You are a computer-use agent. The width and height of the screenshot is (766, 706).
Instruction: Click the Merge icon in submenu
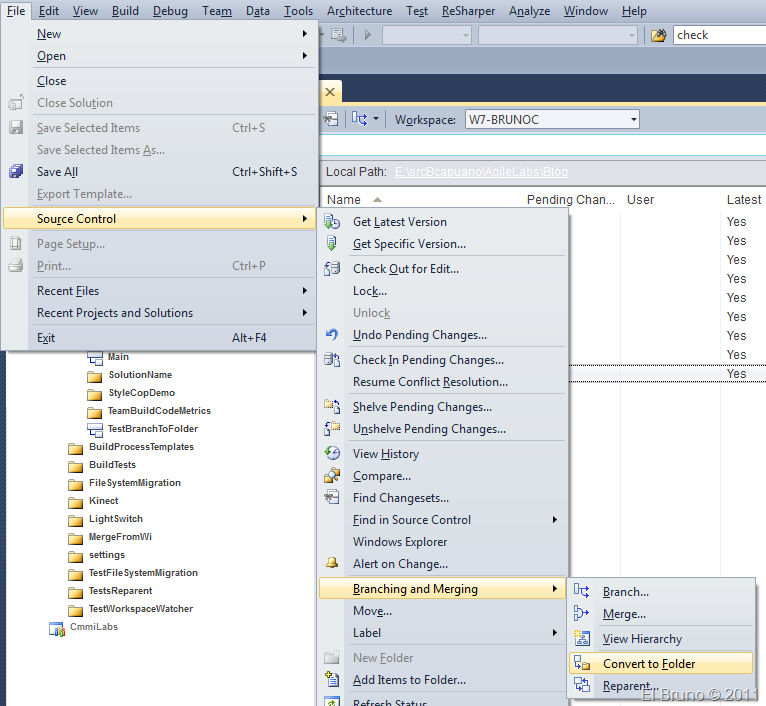point(582,614)
